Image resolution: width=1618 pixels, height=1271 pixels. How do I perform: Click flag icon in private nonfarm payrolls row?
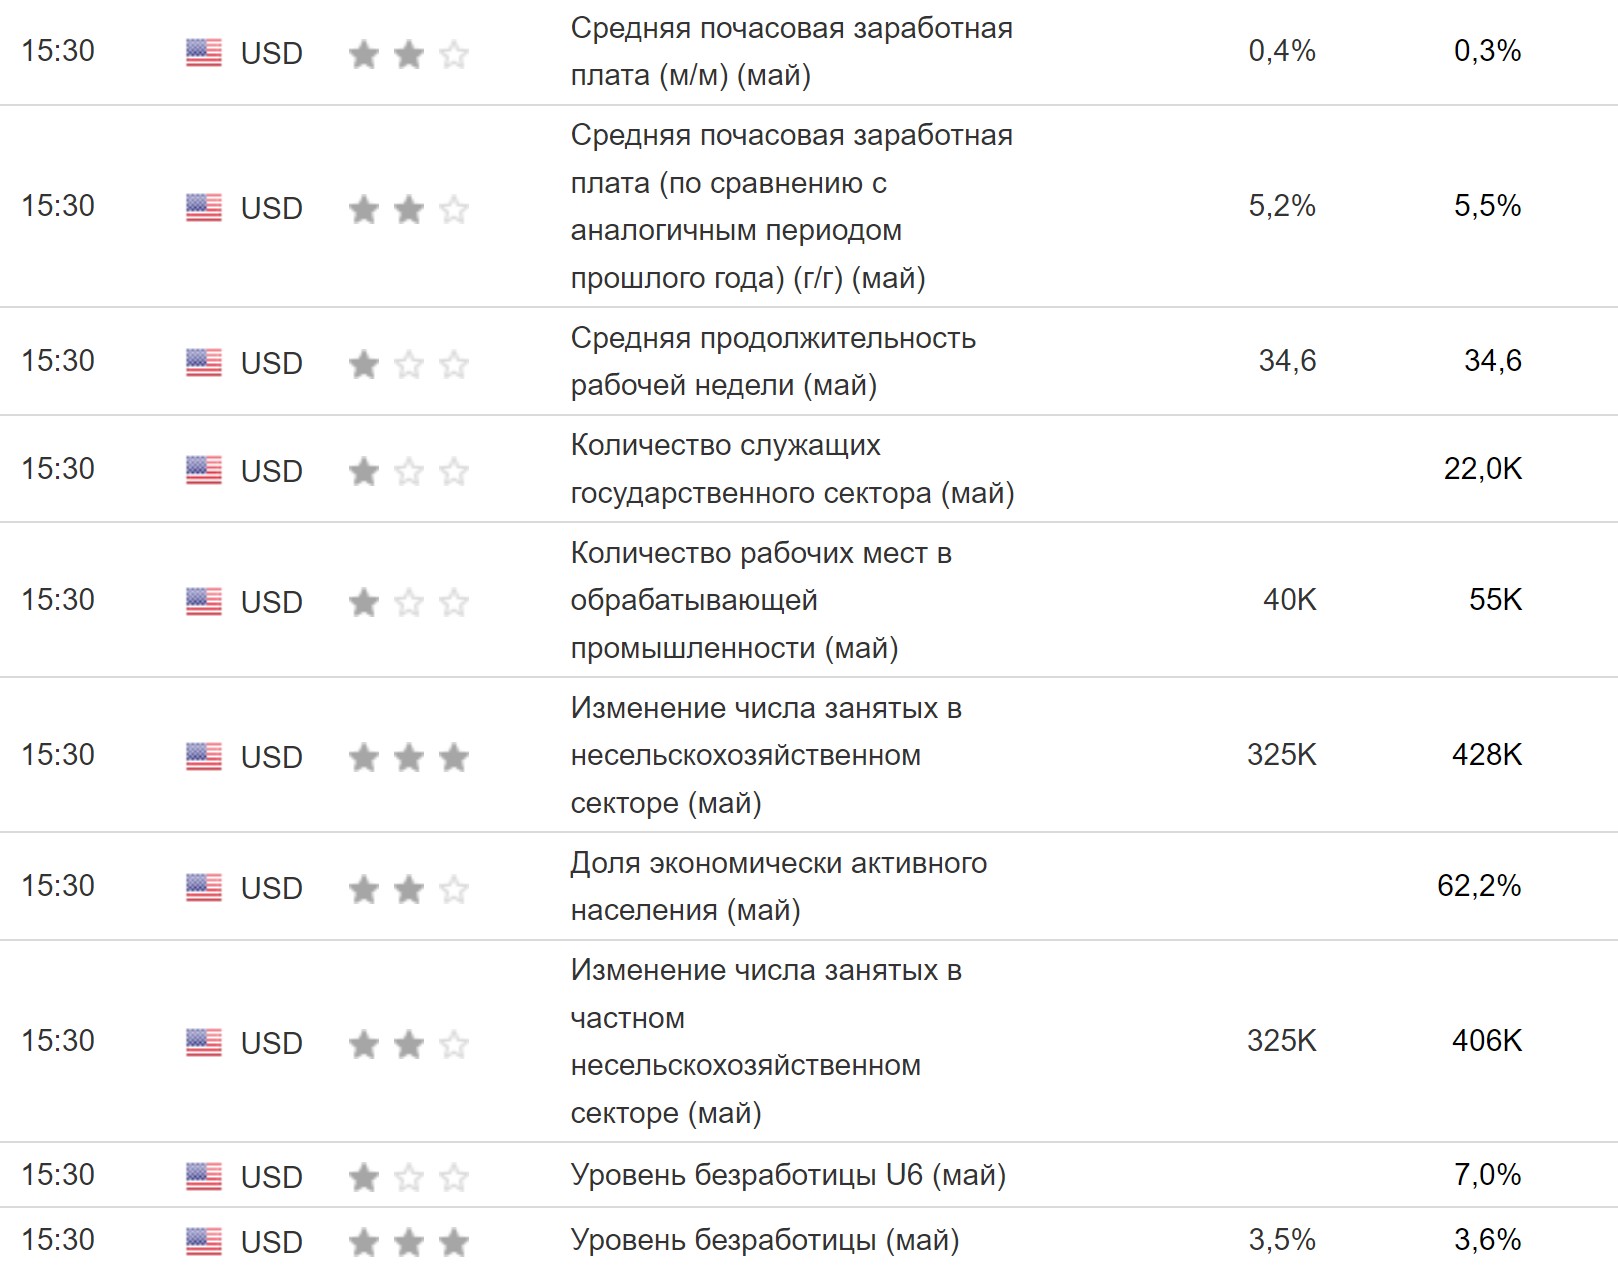coord(204,1042)
